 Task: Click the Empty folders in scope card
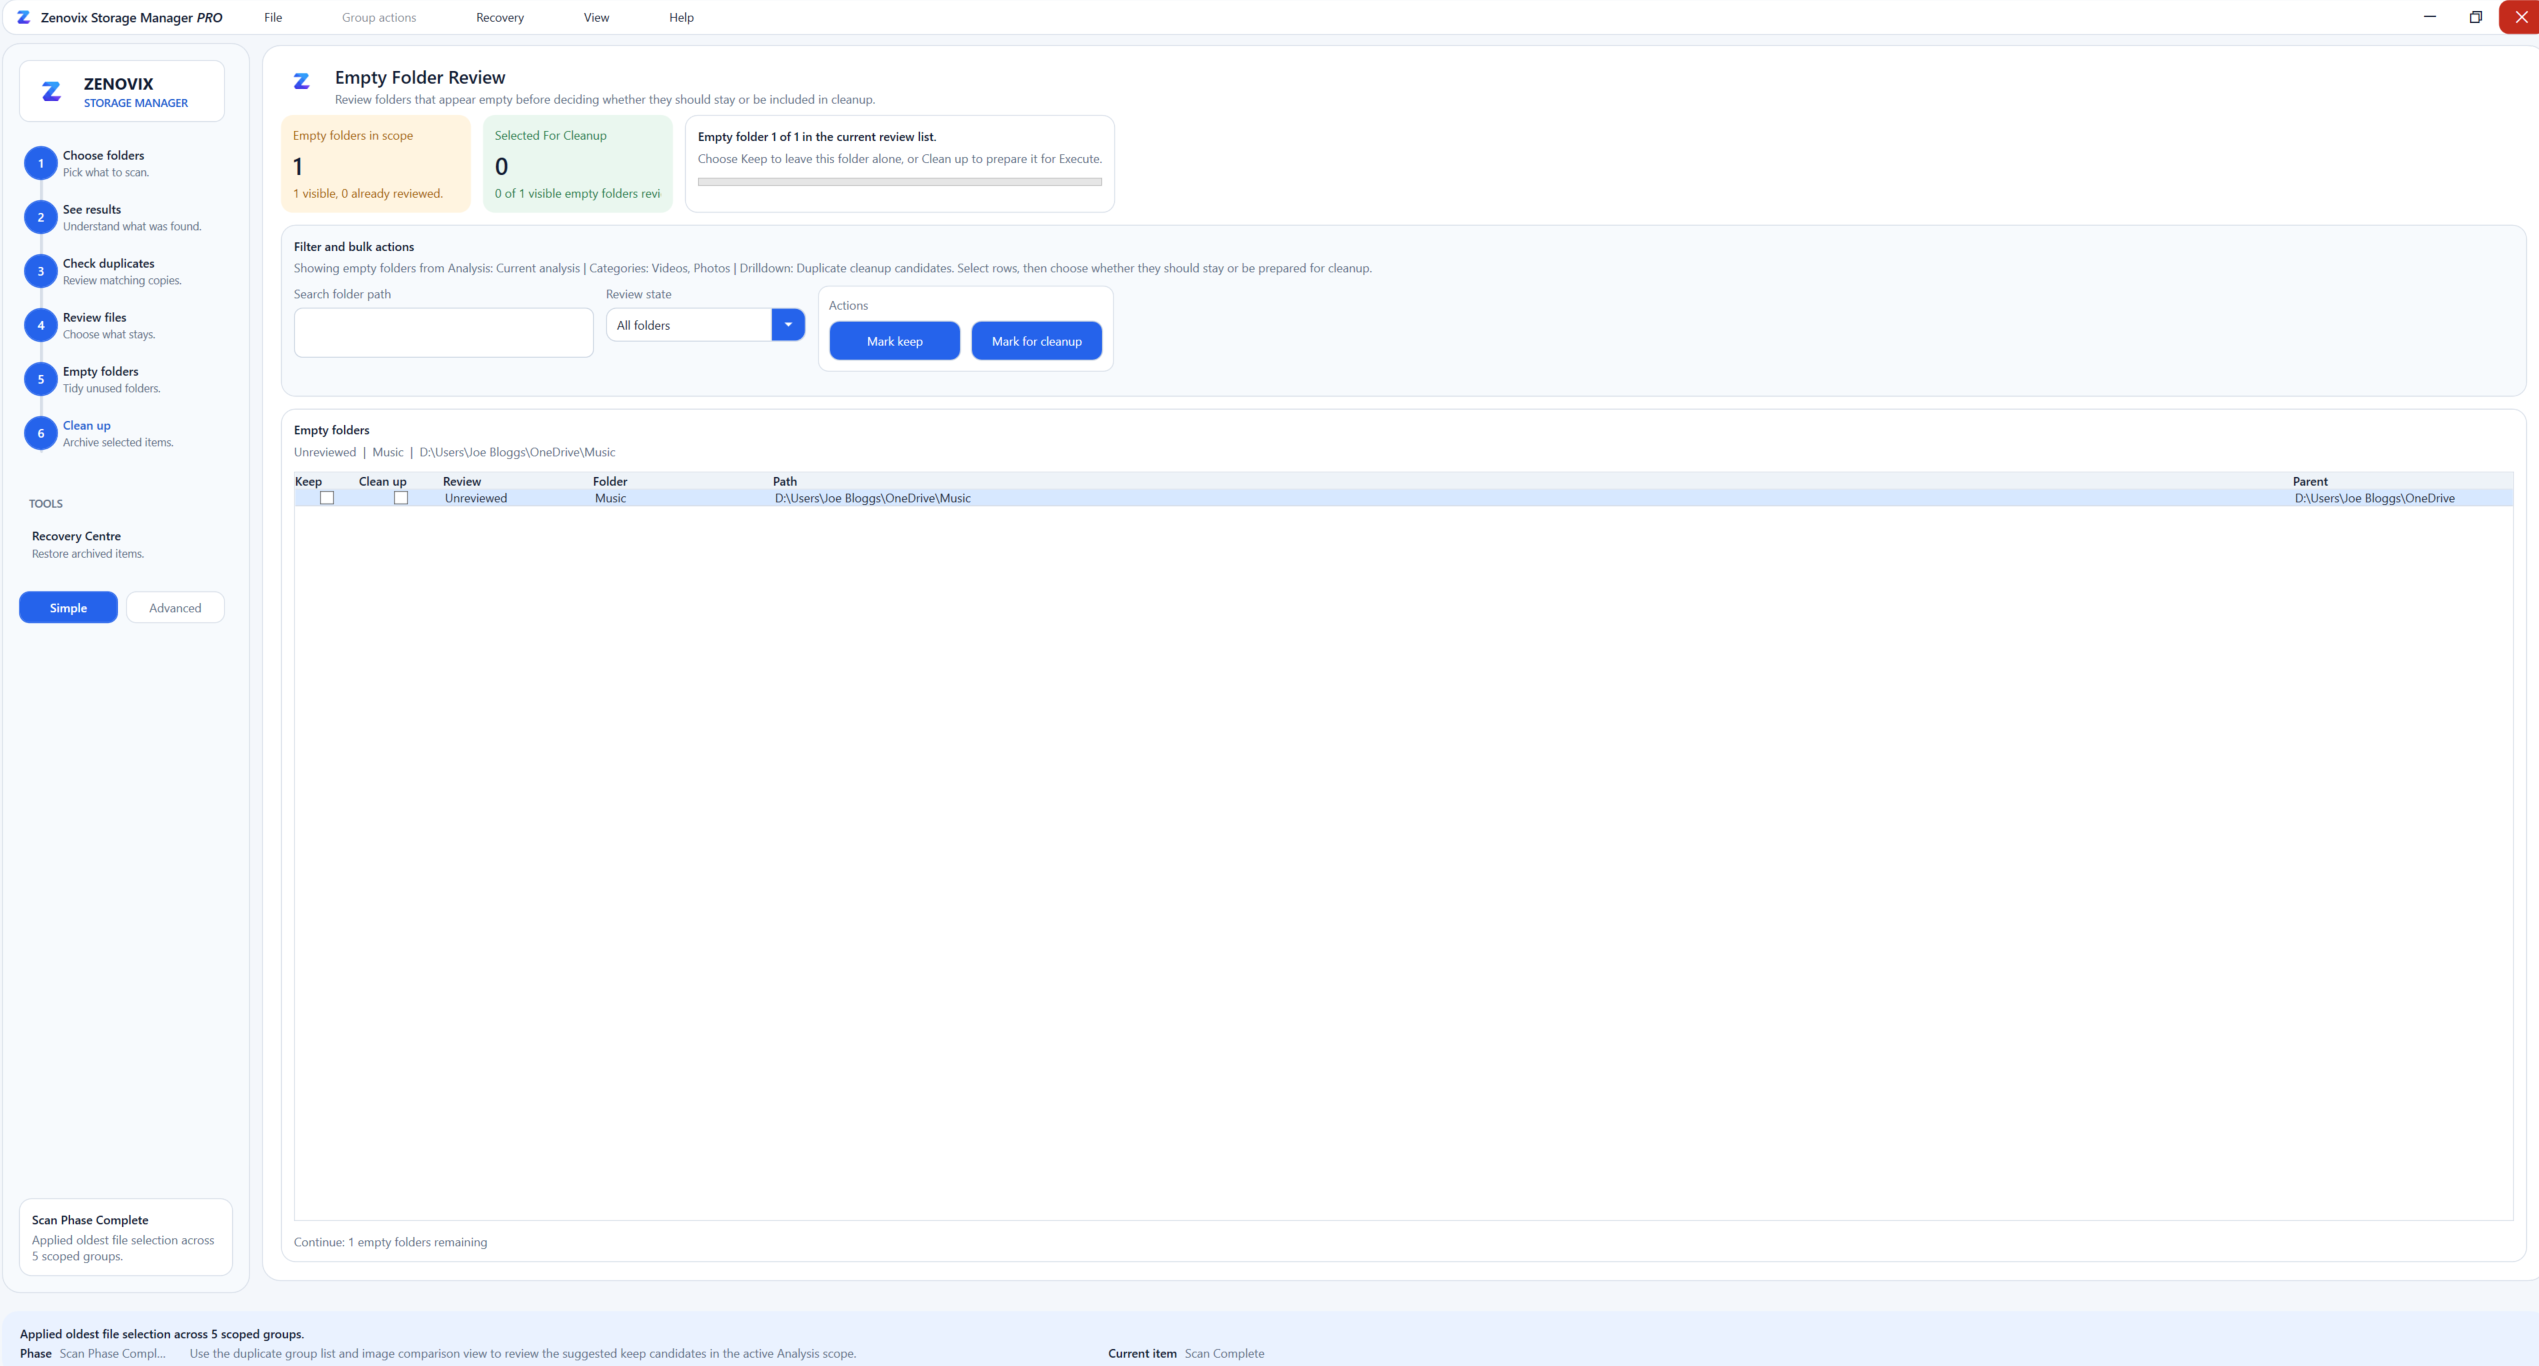point(376,164)
